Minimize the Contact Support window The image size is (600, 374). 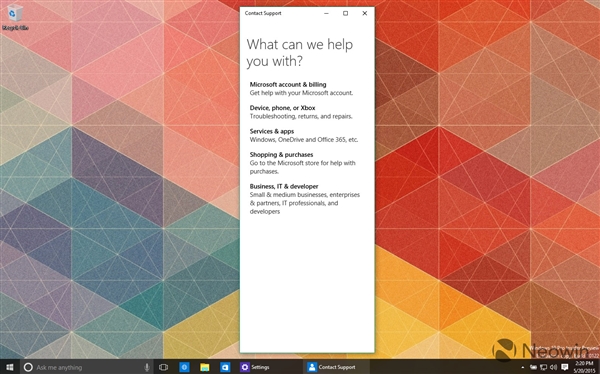[x=326, y=13]
